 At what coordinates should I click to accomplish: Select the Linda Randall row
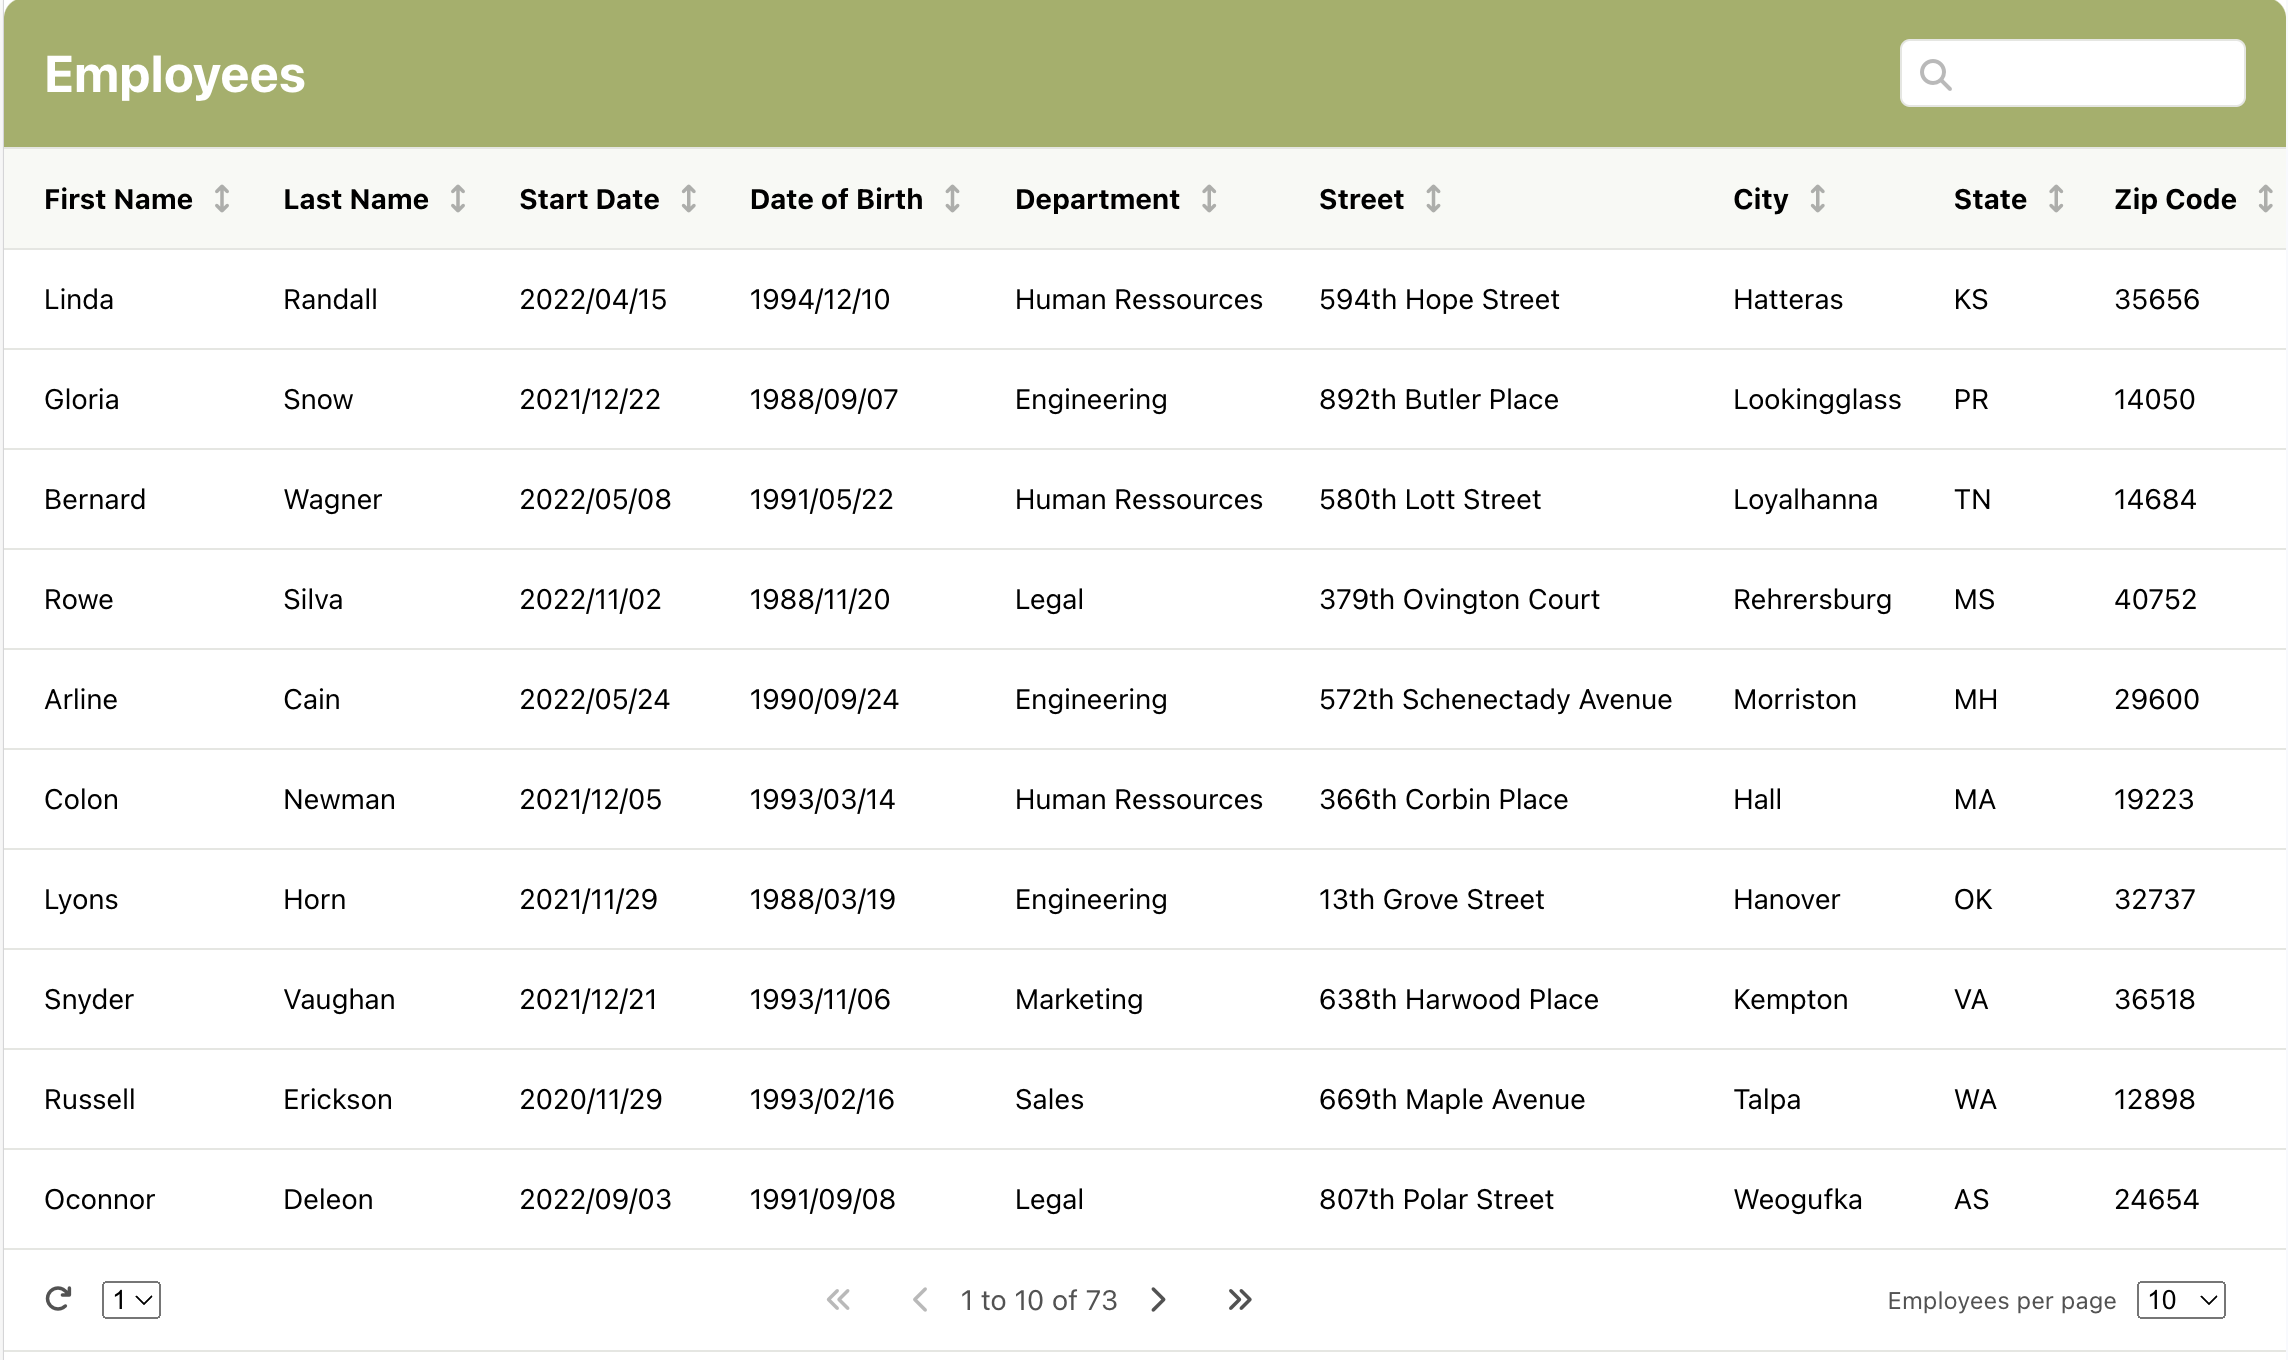click(1144, 299)
